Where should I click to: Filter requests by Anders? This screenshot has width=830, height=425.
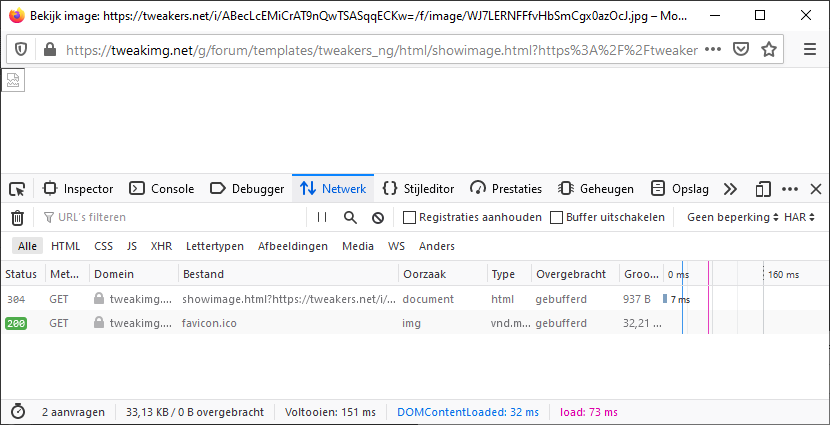coord(437,246)
